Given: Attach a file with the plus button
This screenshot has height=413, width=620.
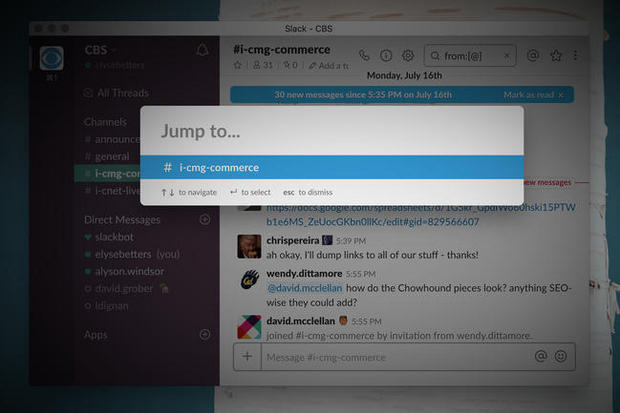Looking at the screenshot, I should coord(248,356).
